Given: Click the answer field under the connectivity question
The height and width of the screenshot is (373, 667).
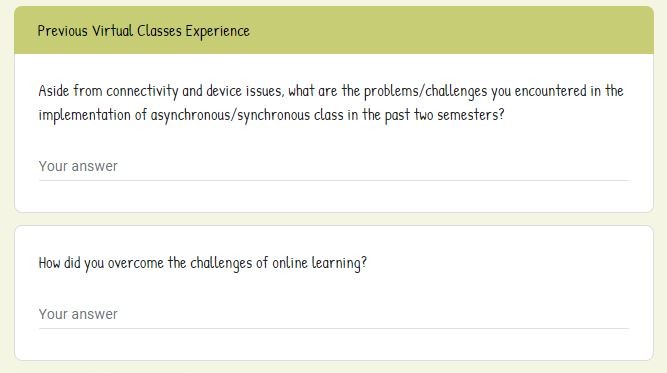Looking at the screenshot, I should coord(334,166).
